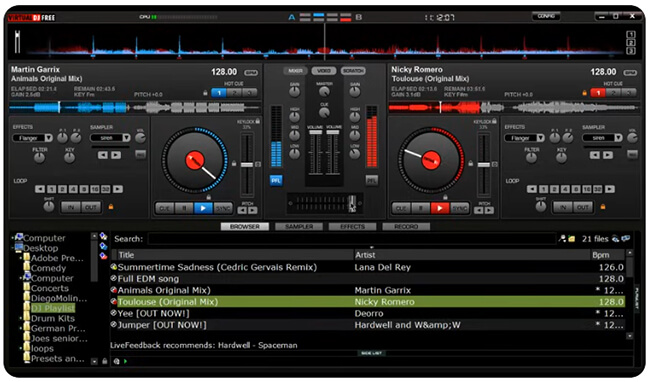The image size is (650, 382).
Task: Open right deck Flanger effects dropdown
Action: coord(540,138)
